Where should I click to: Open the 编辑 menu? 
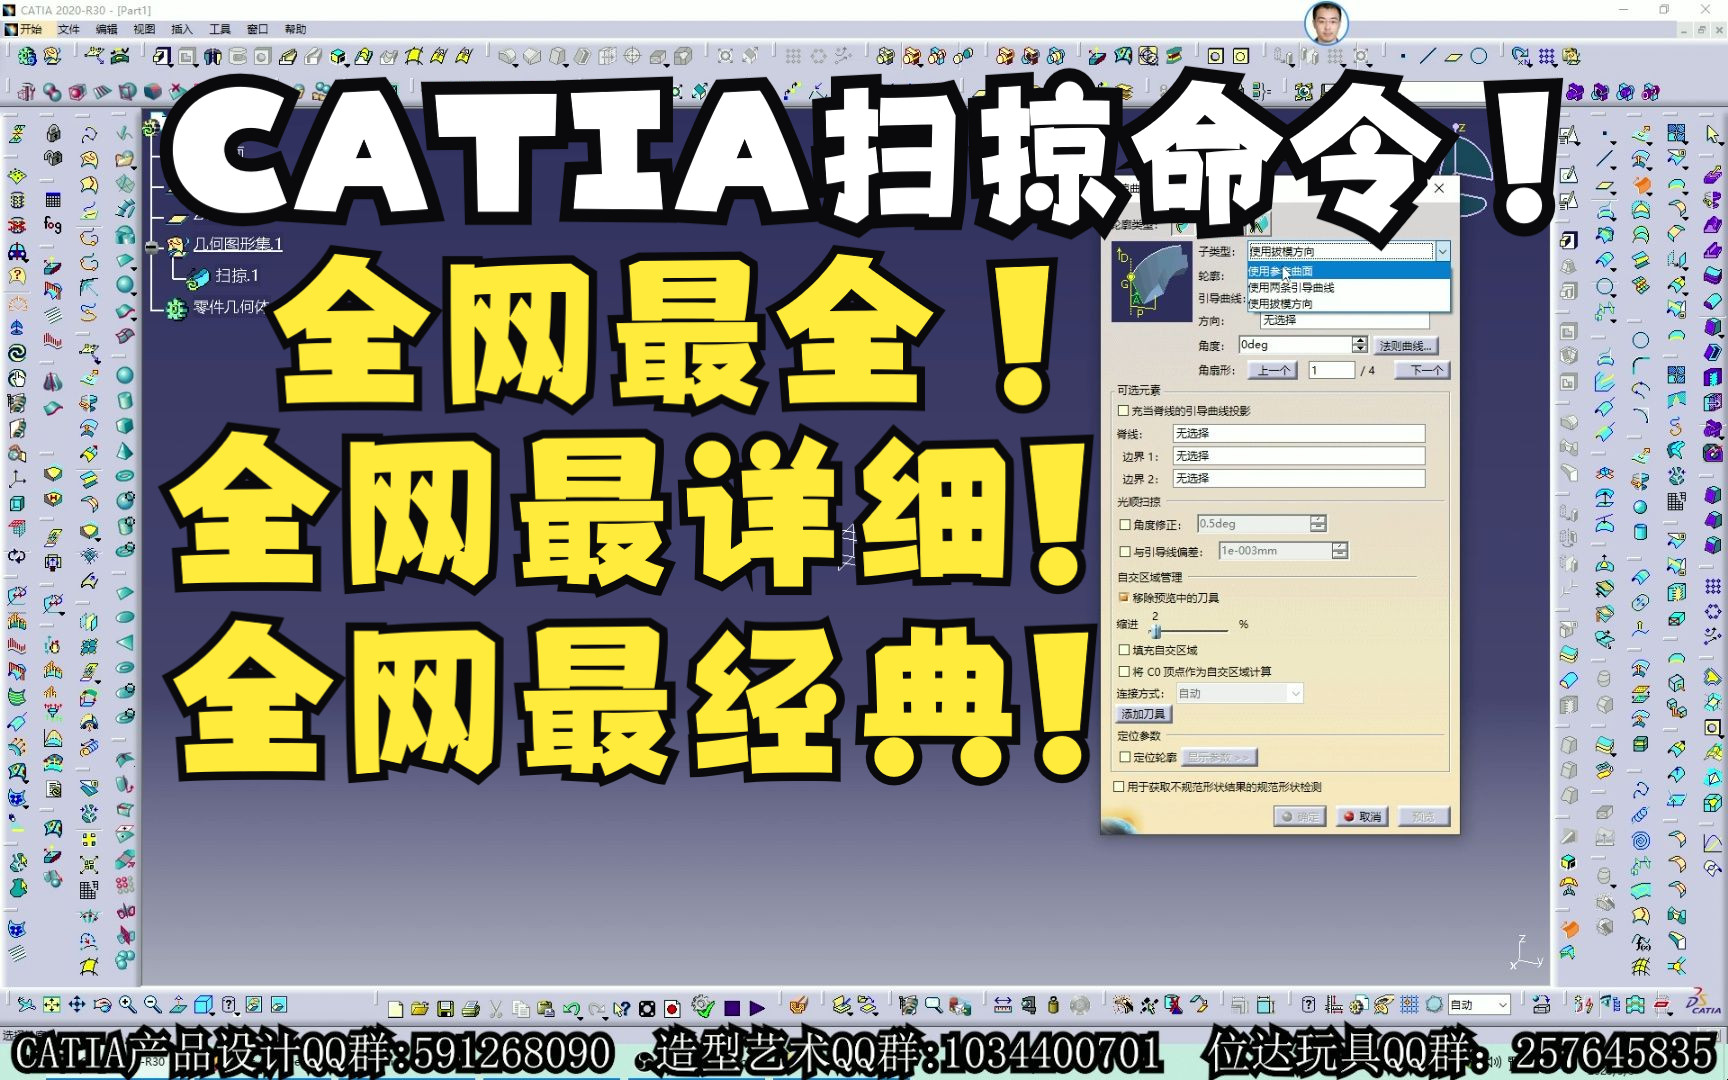click(x=106, y=29)
